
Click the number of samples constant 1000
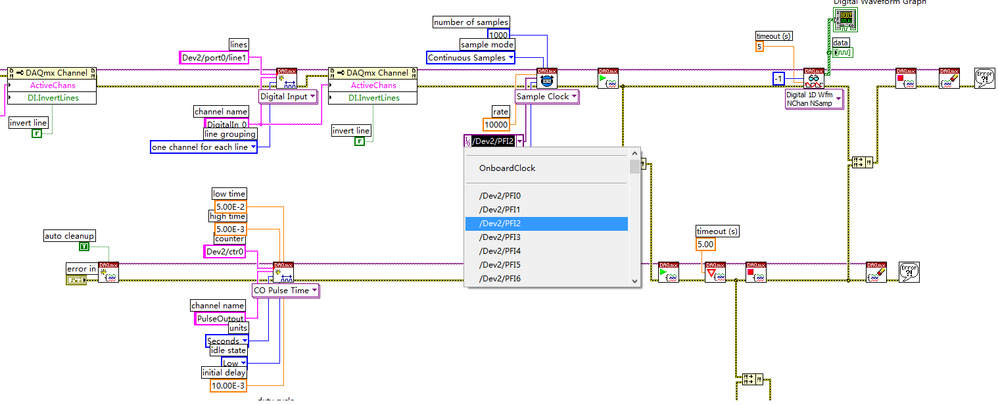click(x=499, y=34)
